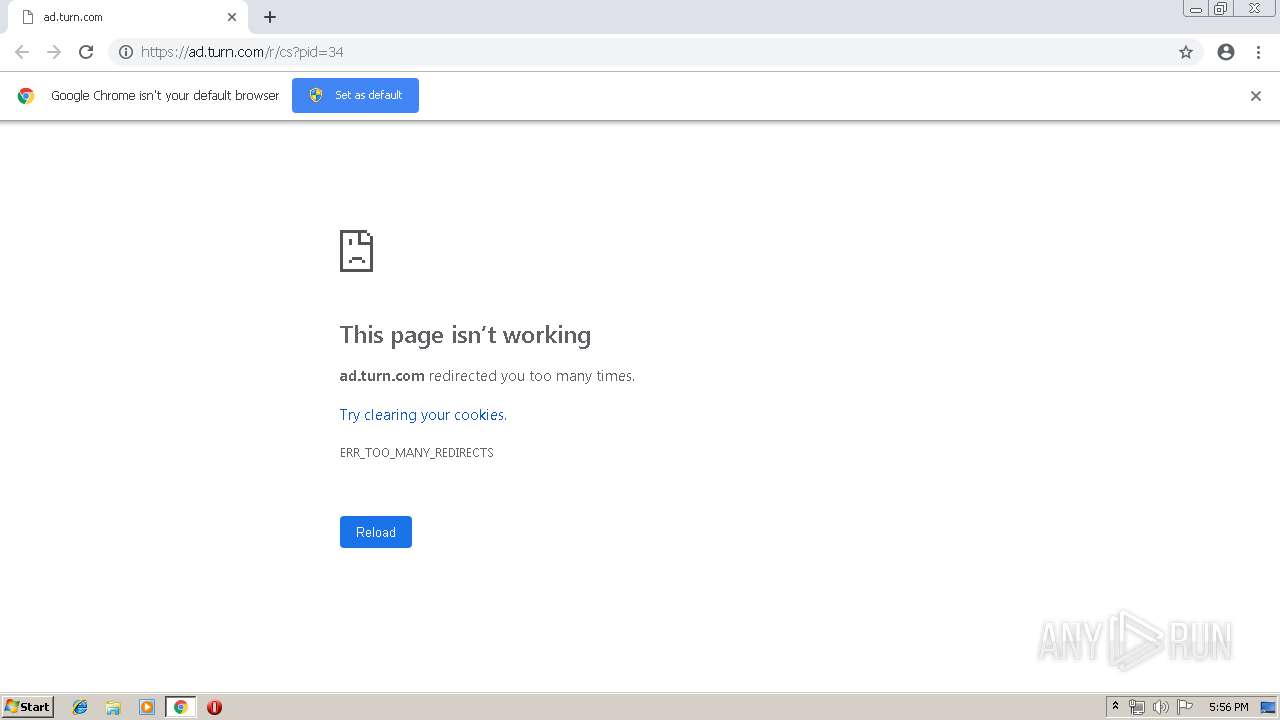Set Chrome as default browser
This screenshot has height=720, width=1280.
coord(355,95)
